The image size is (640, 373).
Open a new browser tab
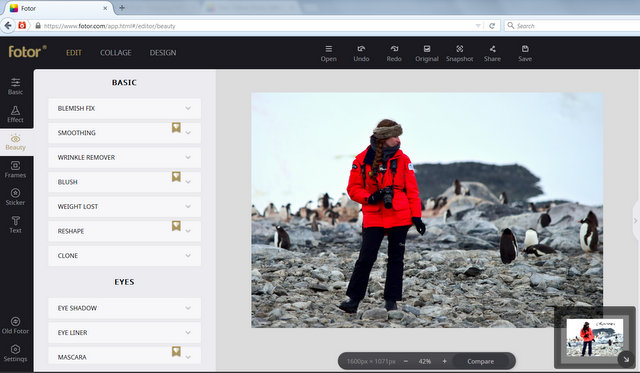122,8
